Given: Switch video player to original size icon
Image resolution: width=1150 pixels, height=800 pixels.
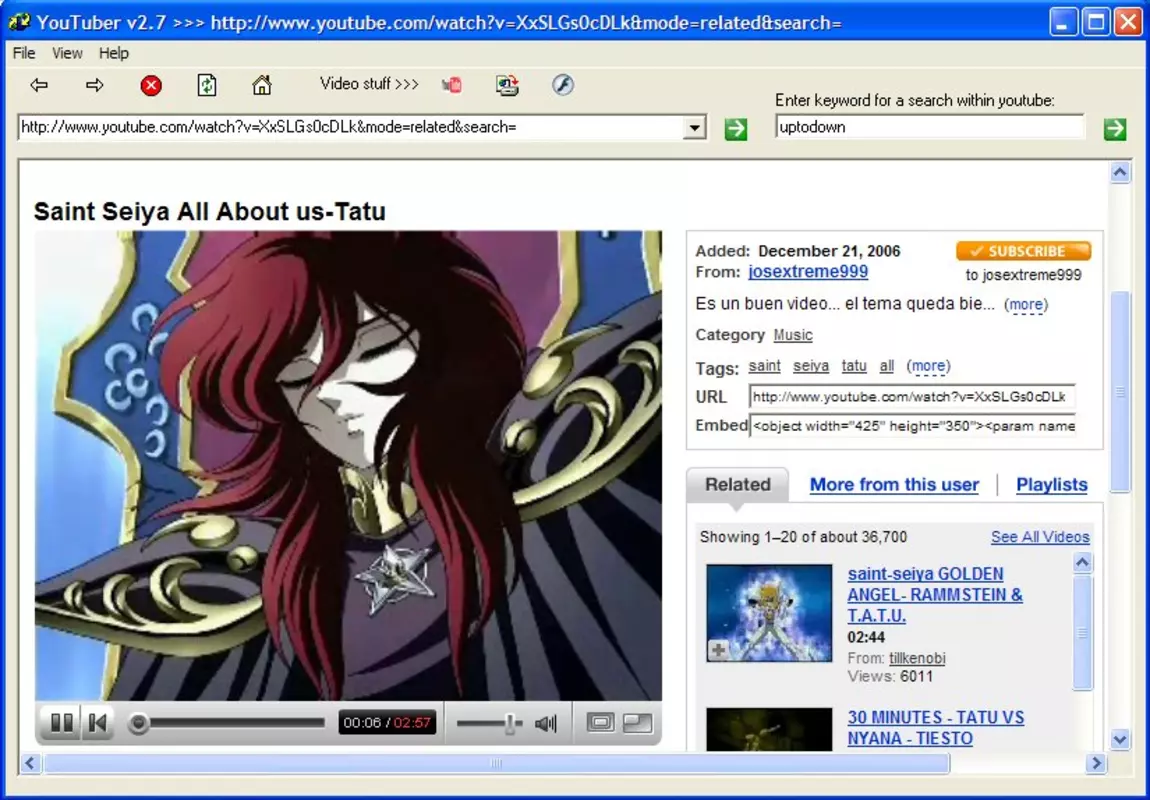Looking at the screenshot, I should [x=600, y=723].
